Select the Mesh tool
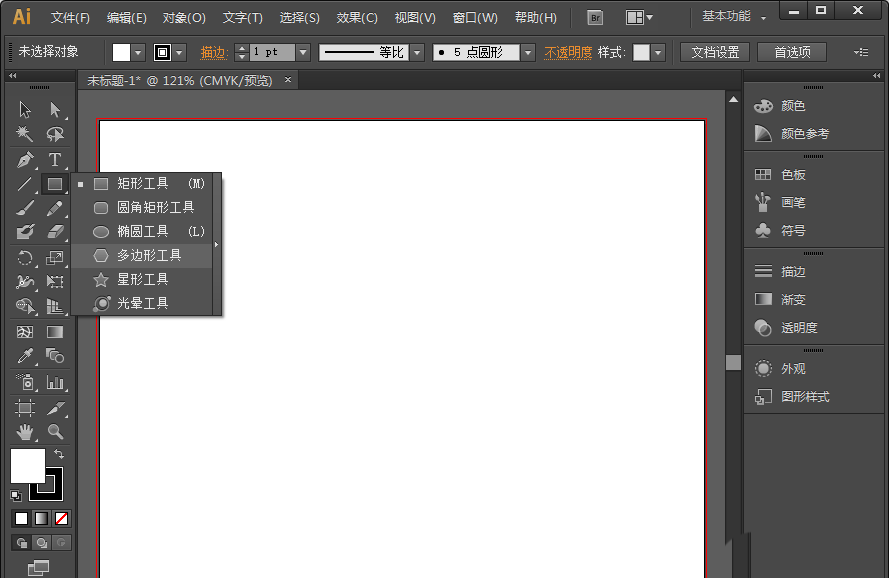The height and width of the screenshot is (578, 889). tap(25, 332)
